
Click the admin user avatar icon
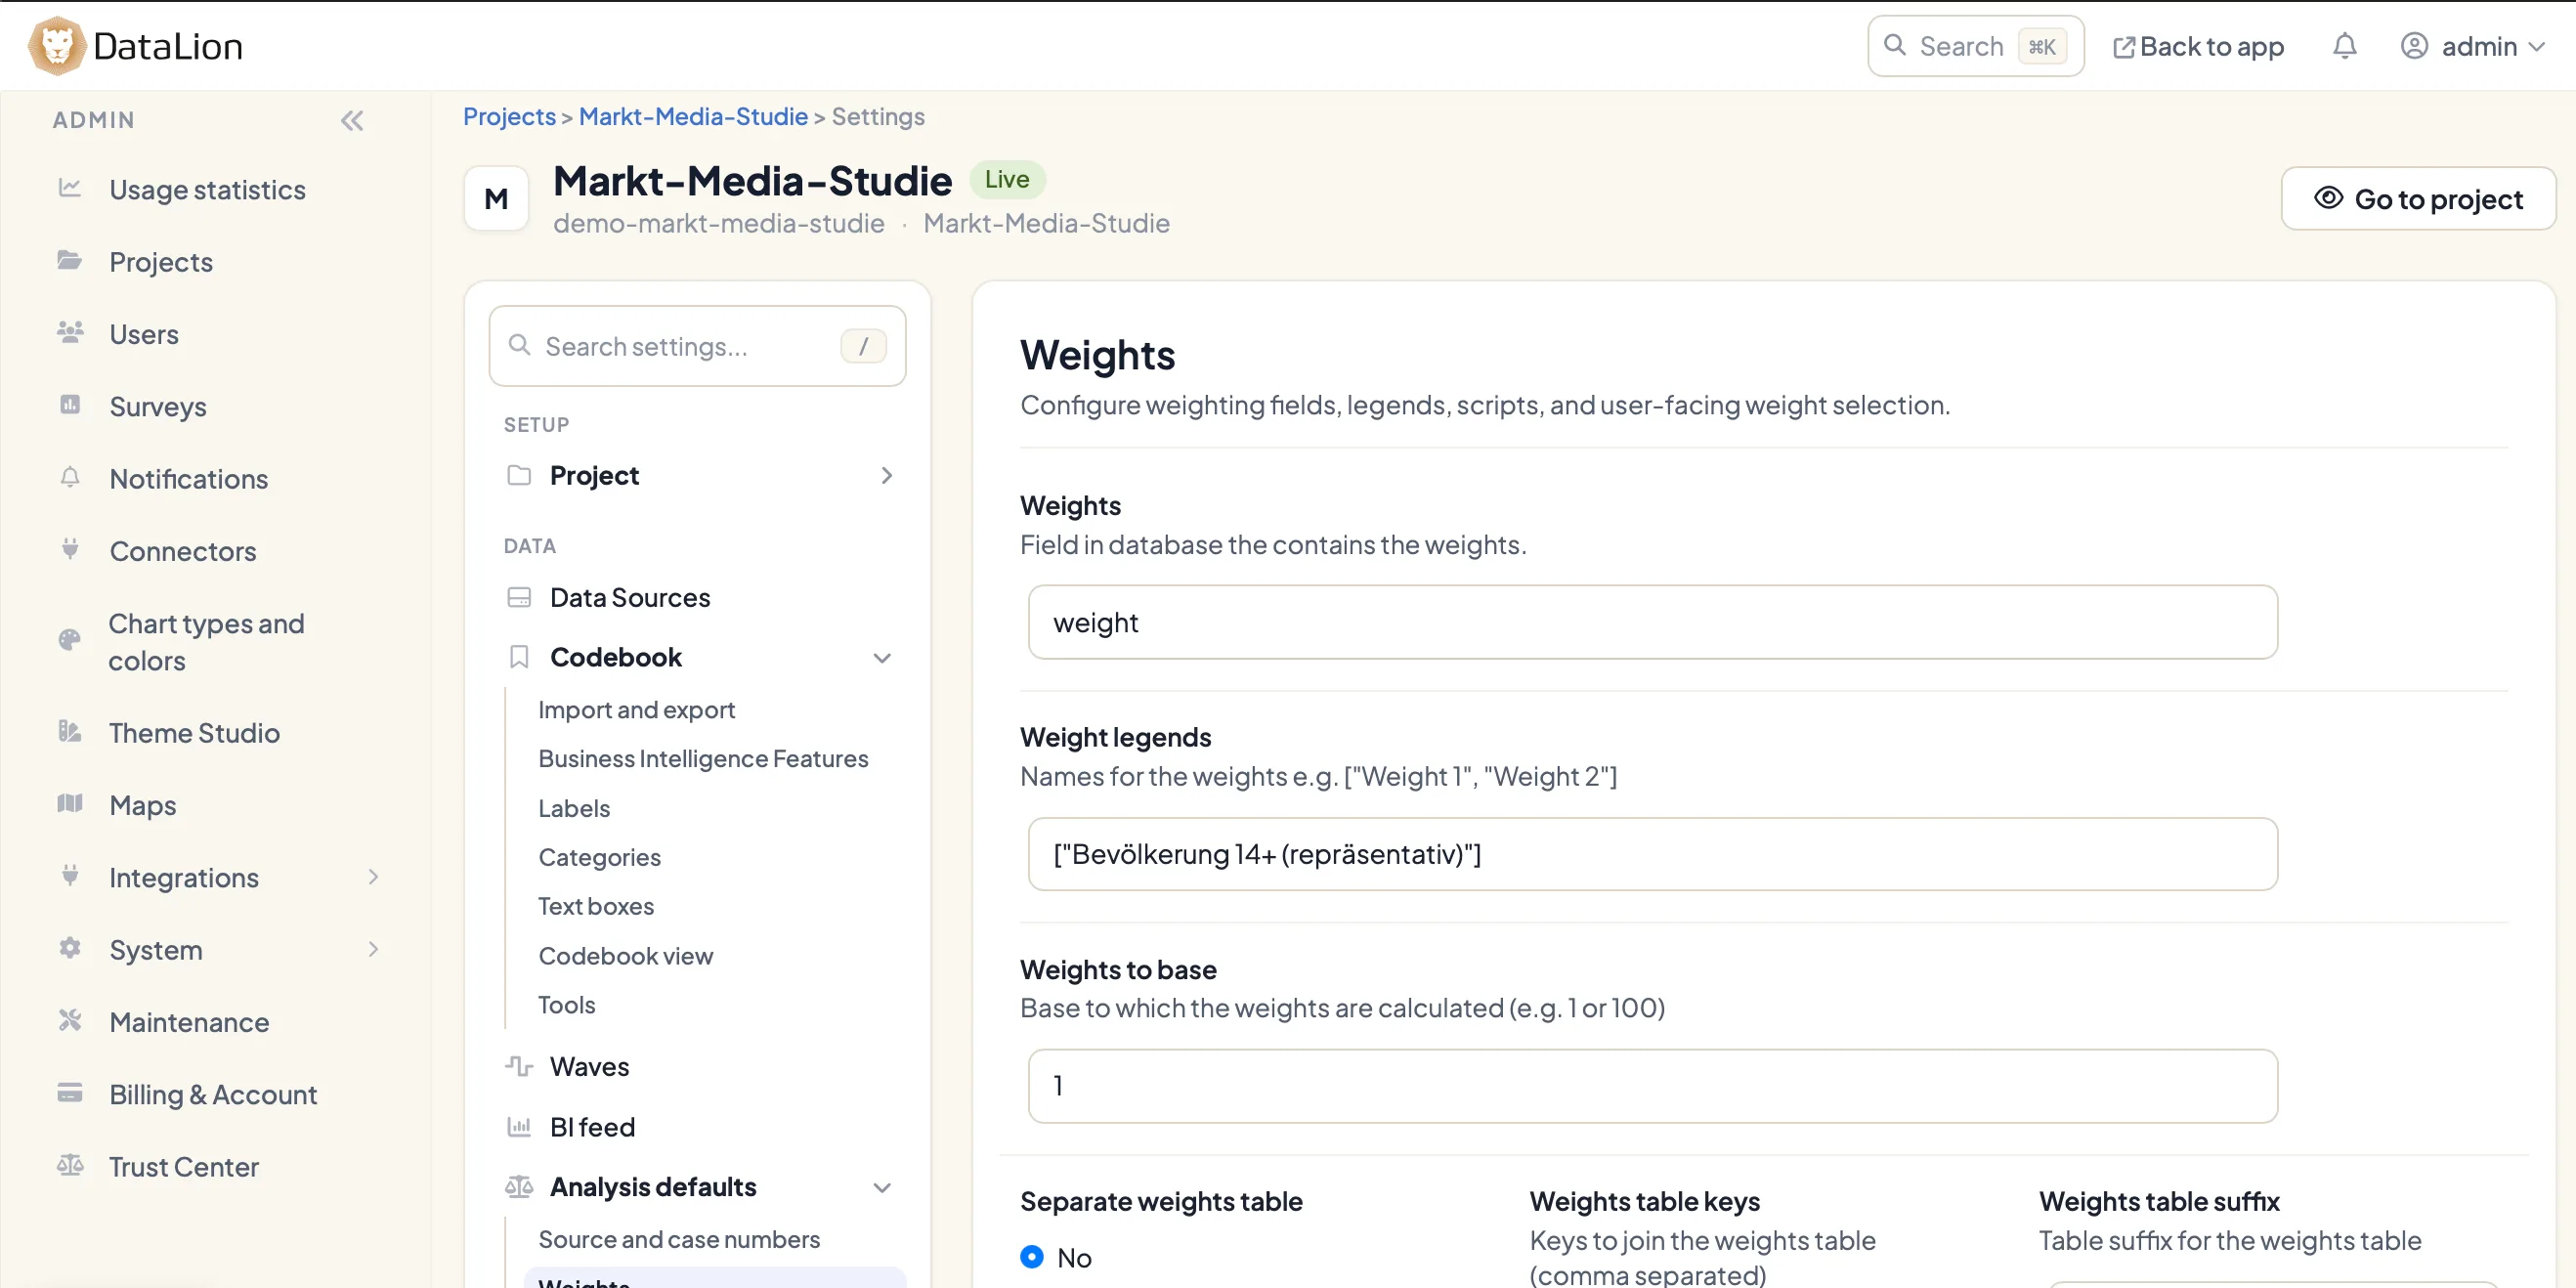click(2414, 46)
